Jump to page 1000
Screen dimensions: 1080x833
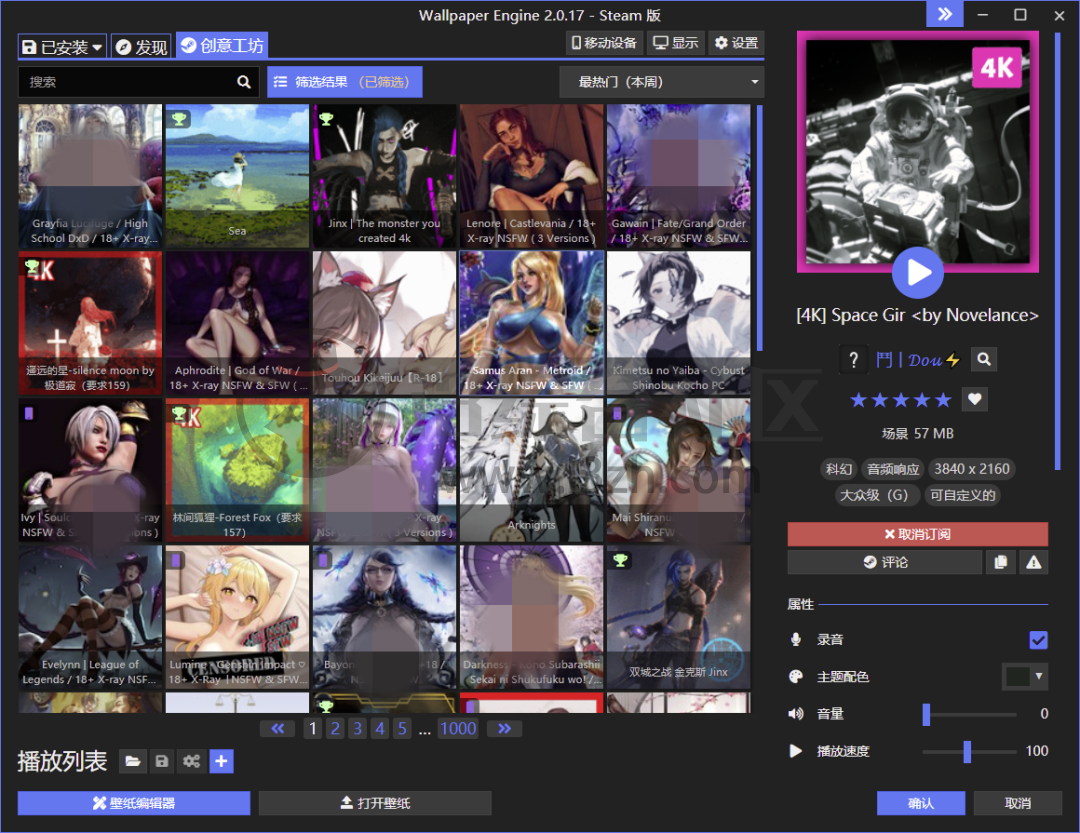coord(458,728)
